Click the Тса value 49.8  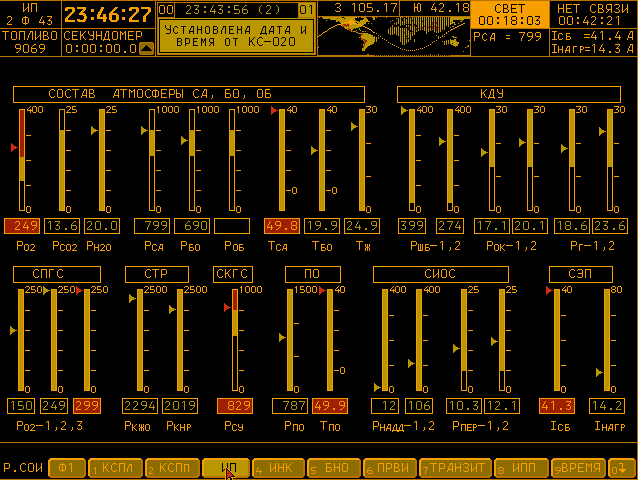[x=282, y=226]
